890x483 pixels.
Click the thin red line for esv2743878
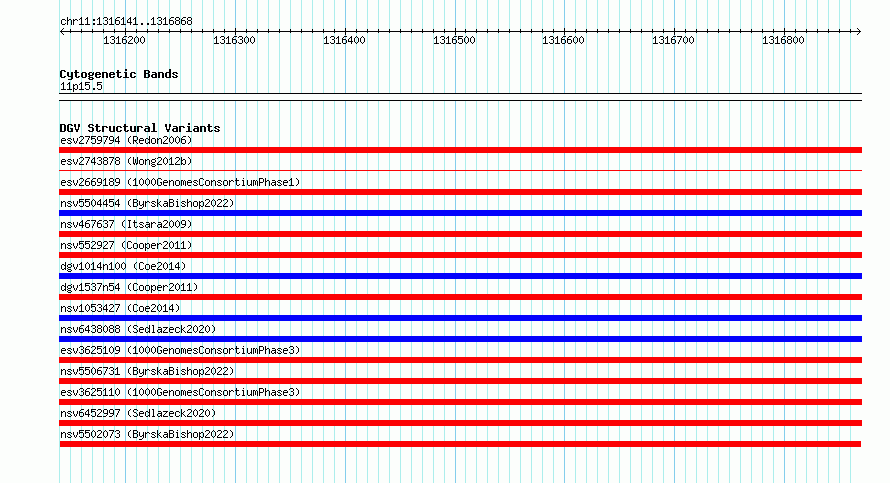point(460,170)
